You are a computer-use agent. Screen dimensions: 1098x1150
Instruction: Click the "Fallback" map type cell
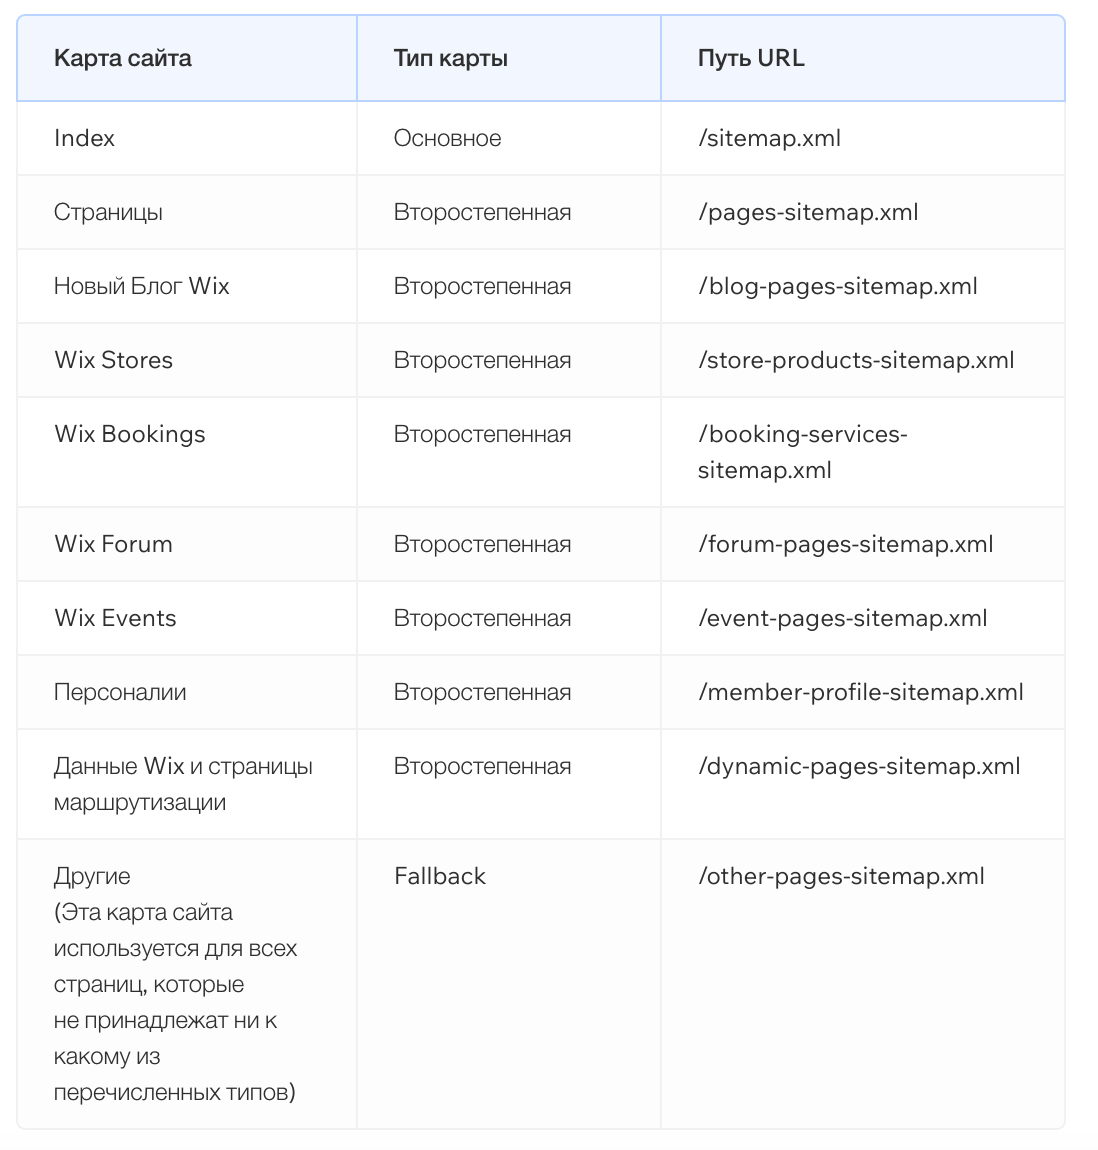click(439, 876)
